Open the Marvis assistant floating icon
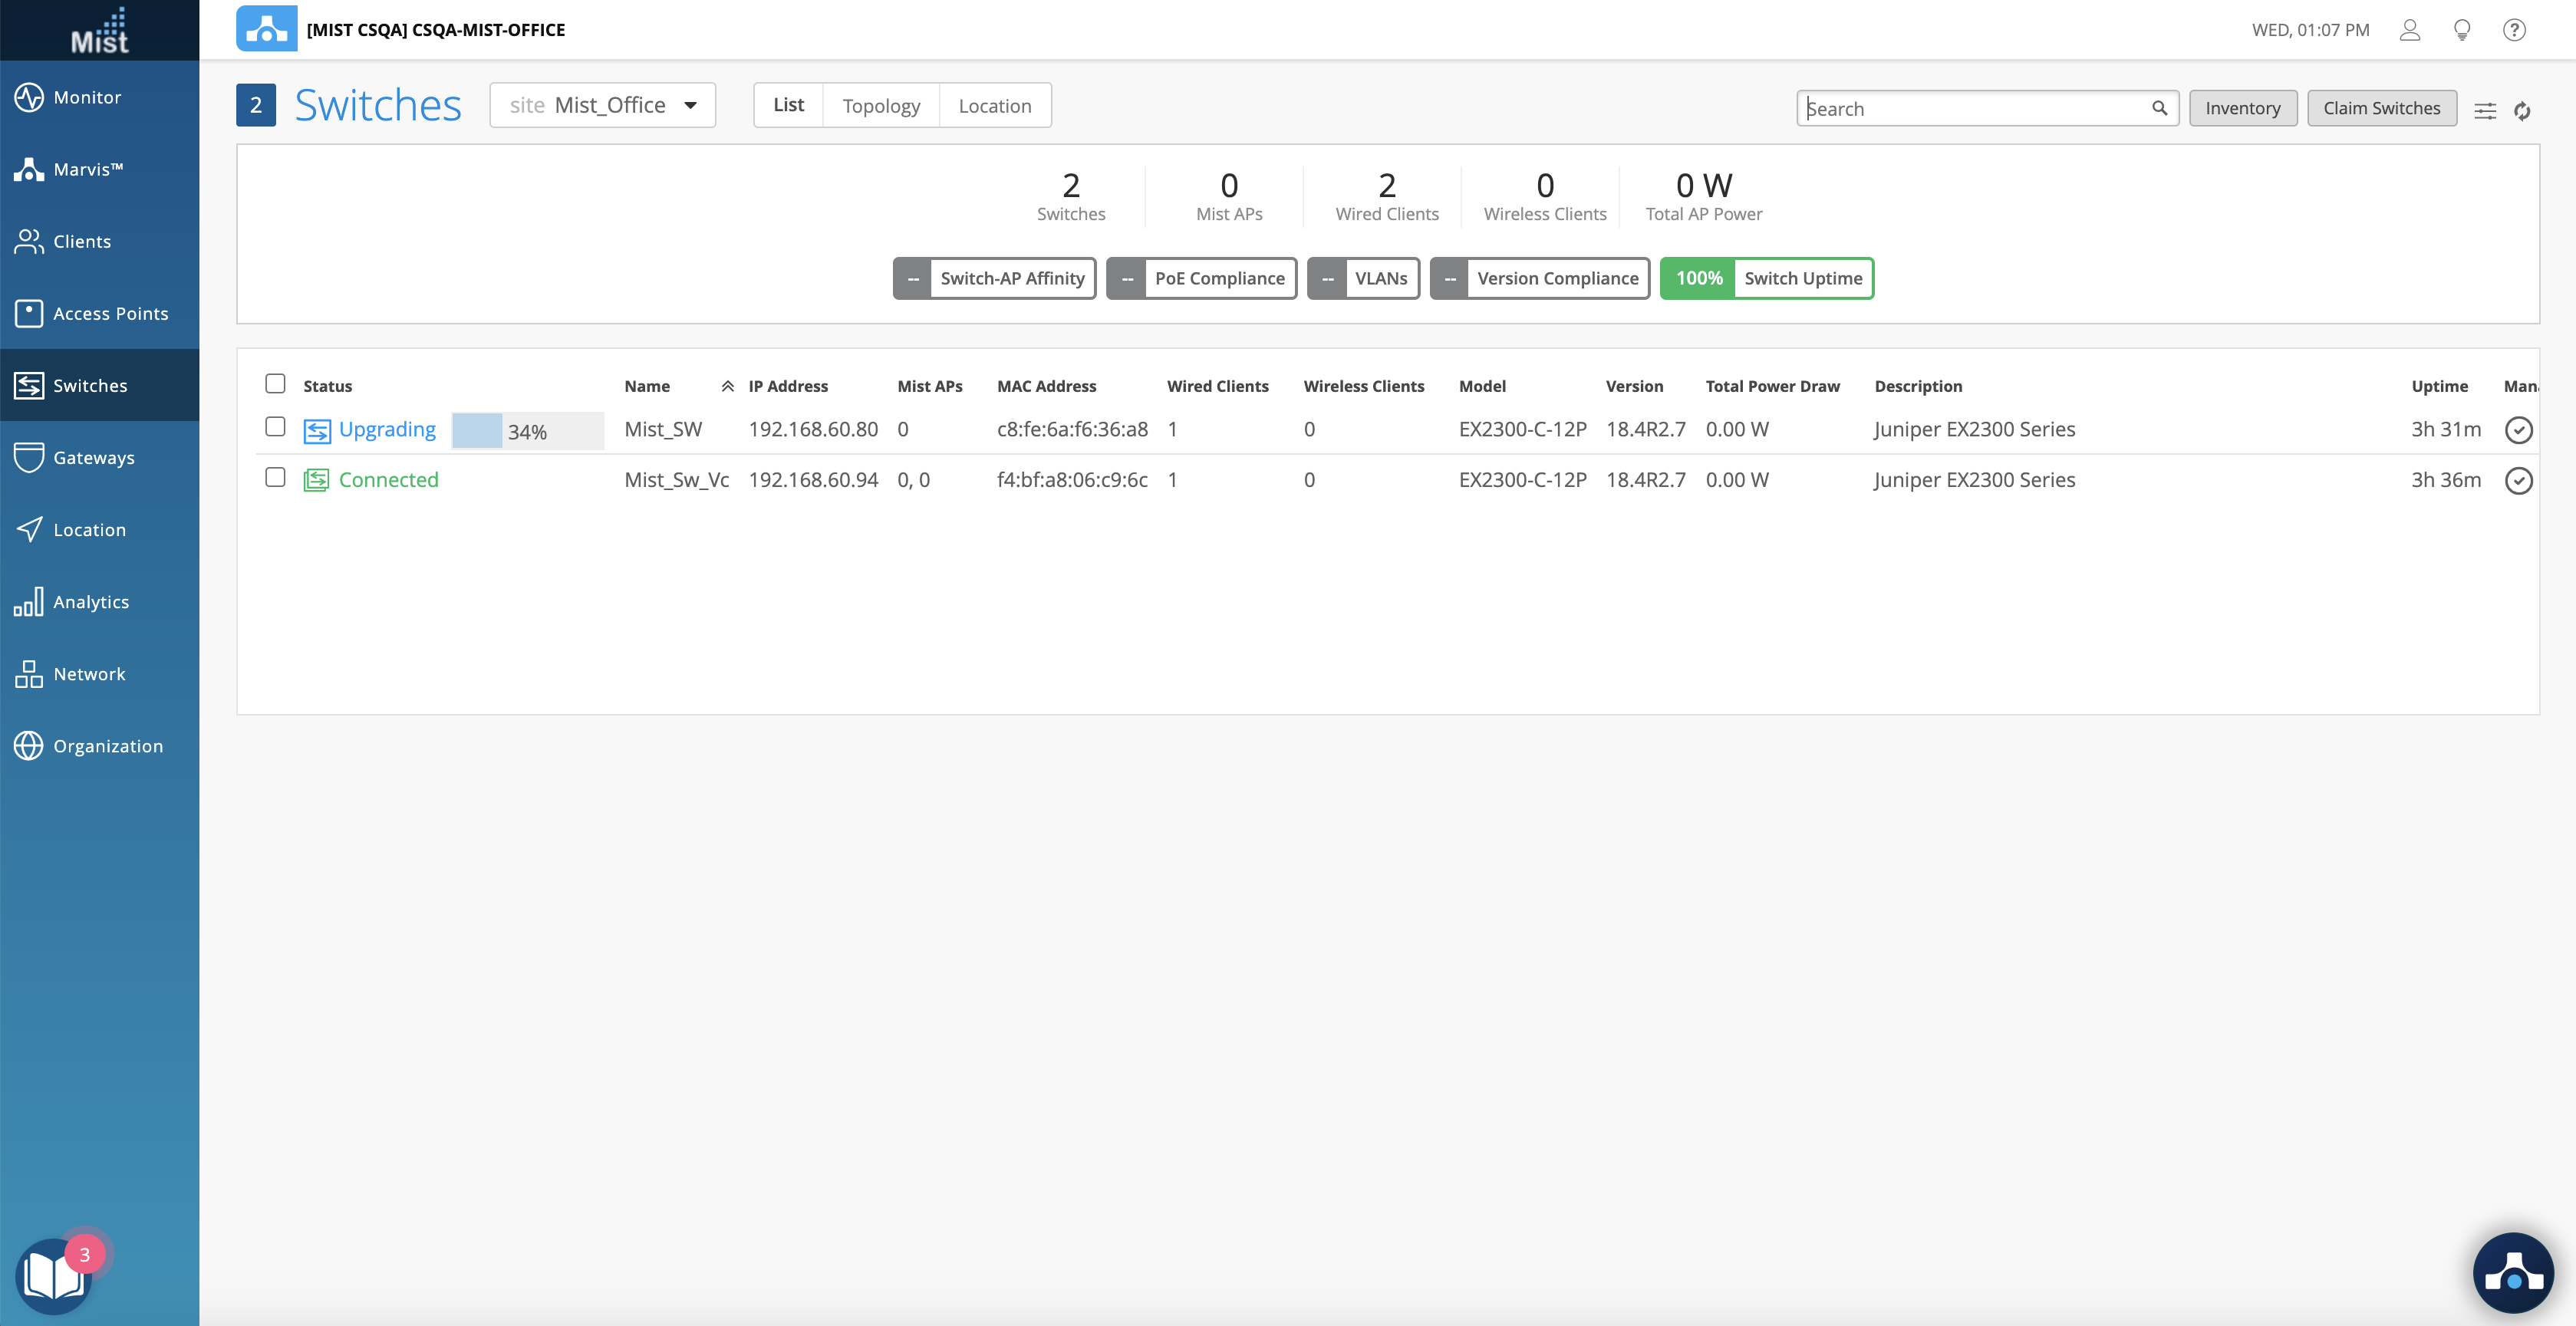 click(x=2512, y=1273)
